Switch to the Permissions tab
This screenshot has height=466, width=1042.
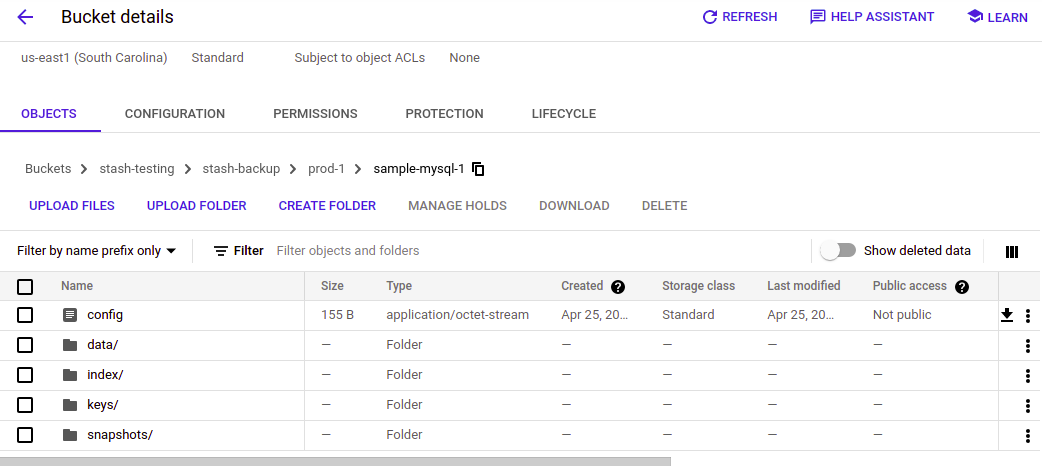coord(315,114)
